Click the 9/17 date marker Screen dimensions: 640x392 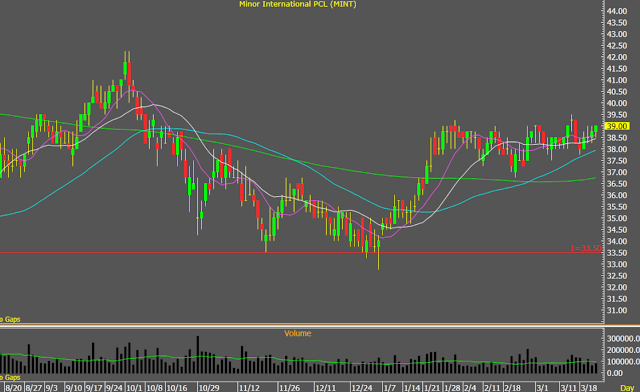pyautogui.click(x=94, y=388)
